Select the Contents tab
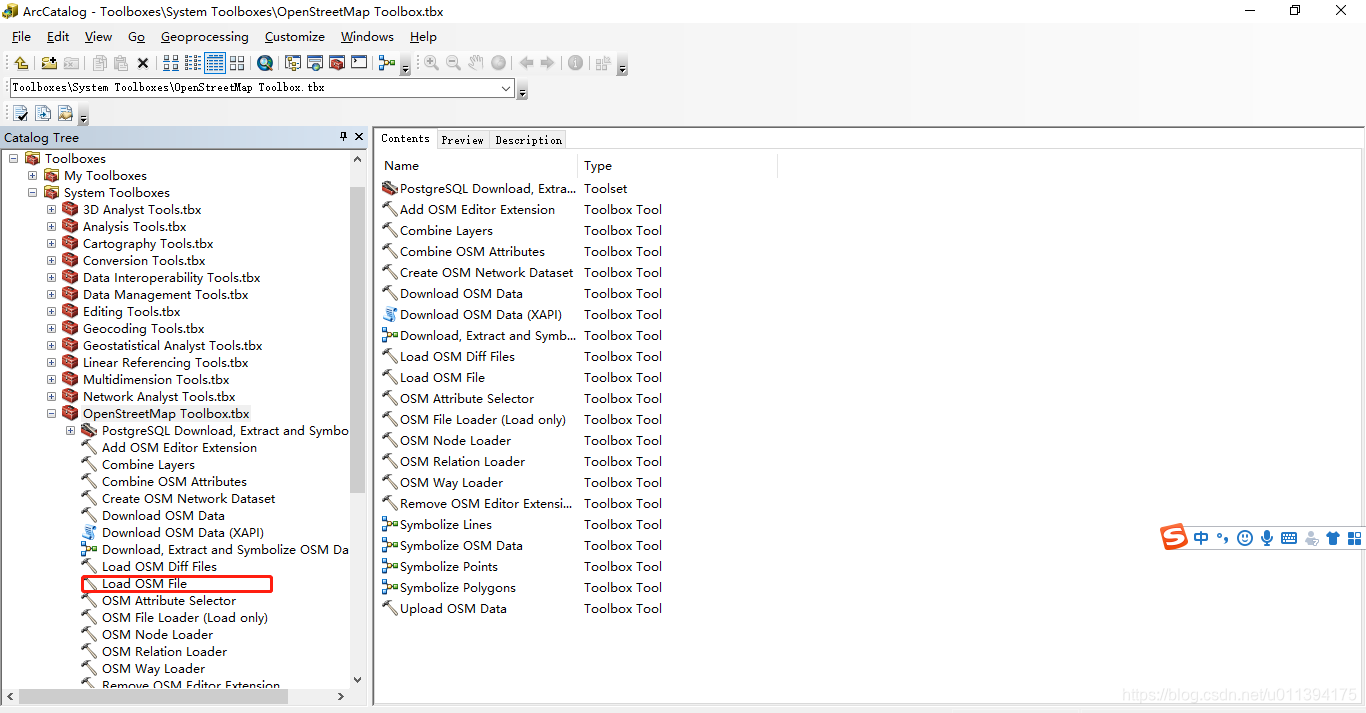Viewport: 1366px width, 713px height. 405,139
